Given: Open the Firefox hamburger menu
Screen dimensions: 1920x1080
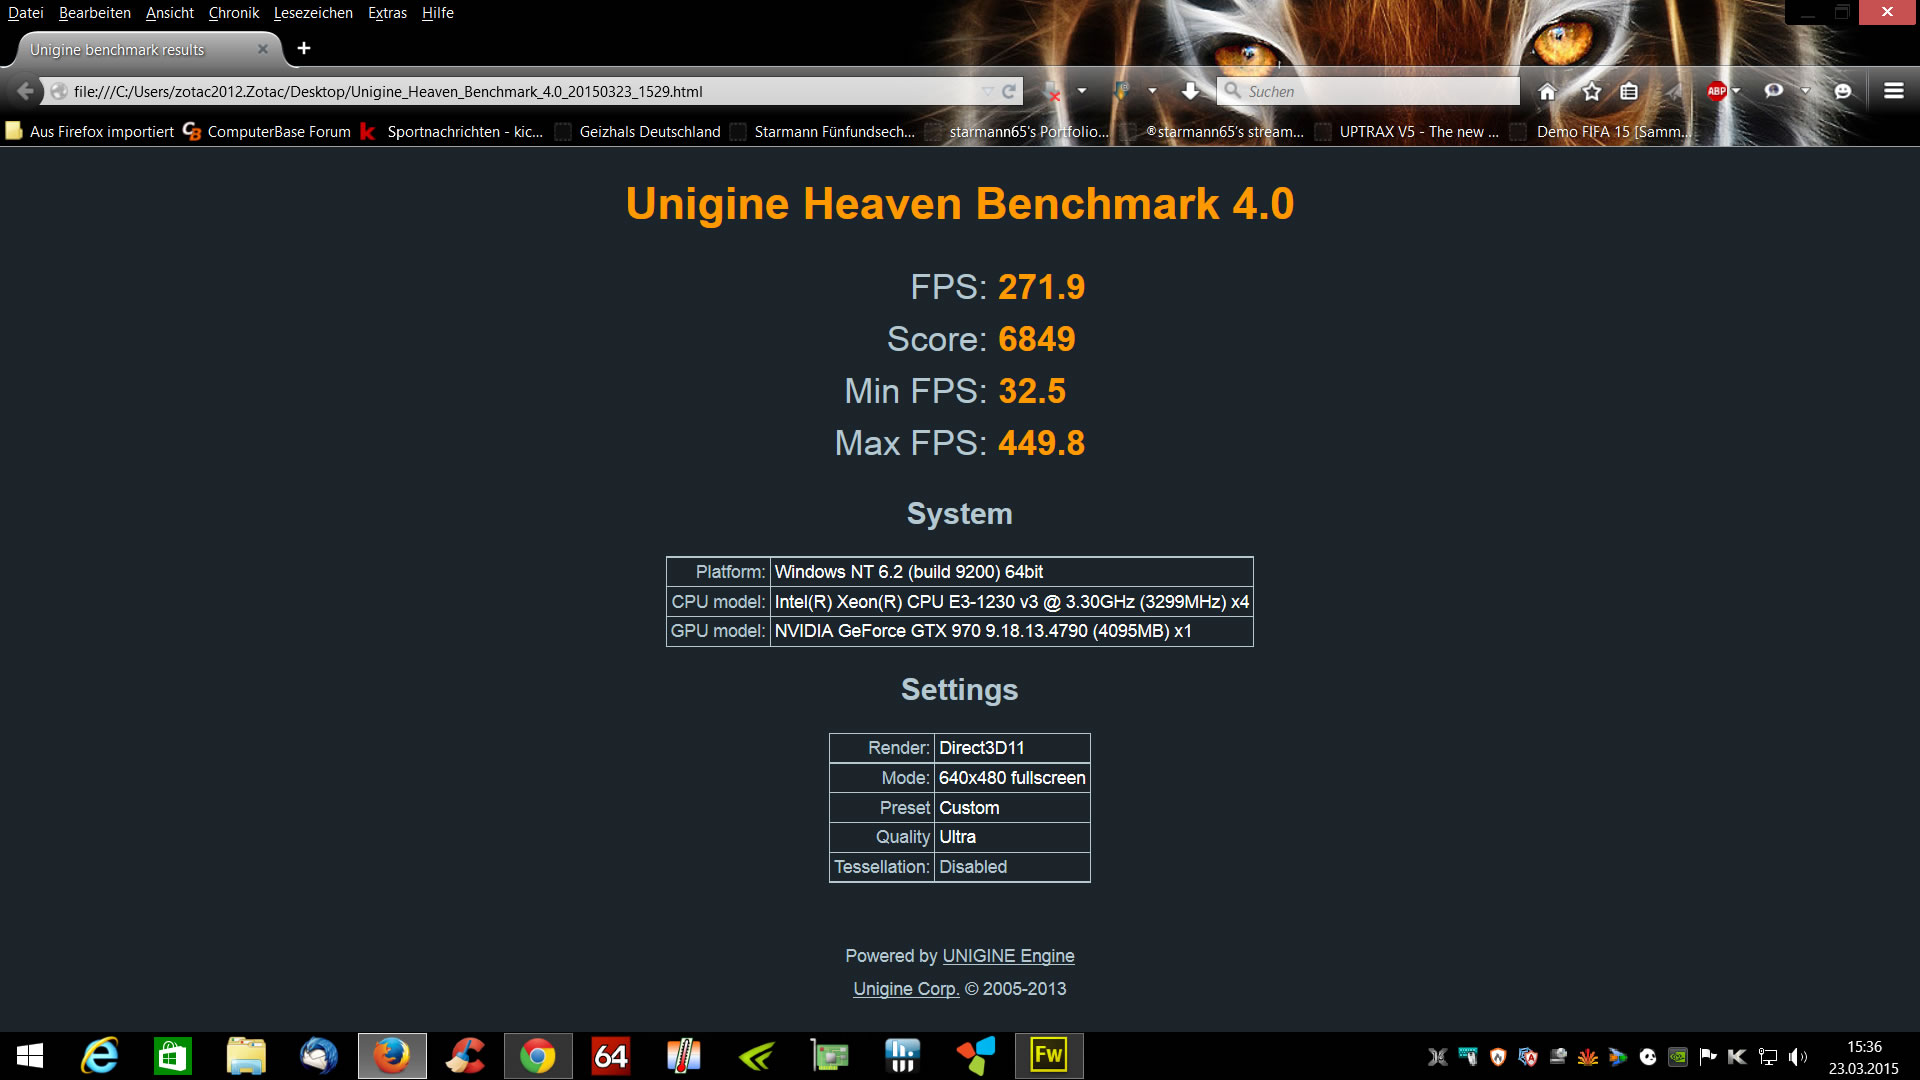Looking at the screenshot, I should click(1893, 91).
